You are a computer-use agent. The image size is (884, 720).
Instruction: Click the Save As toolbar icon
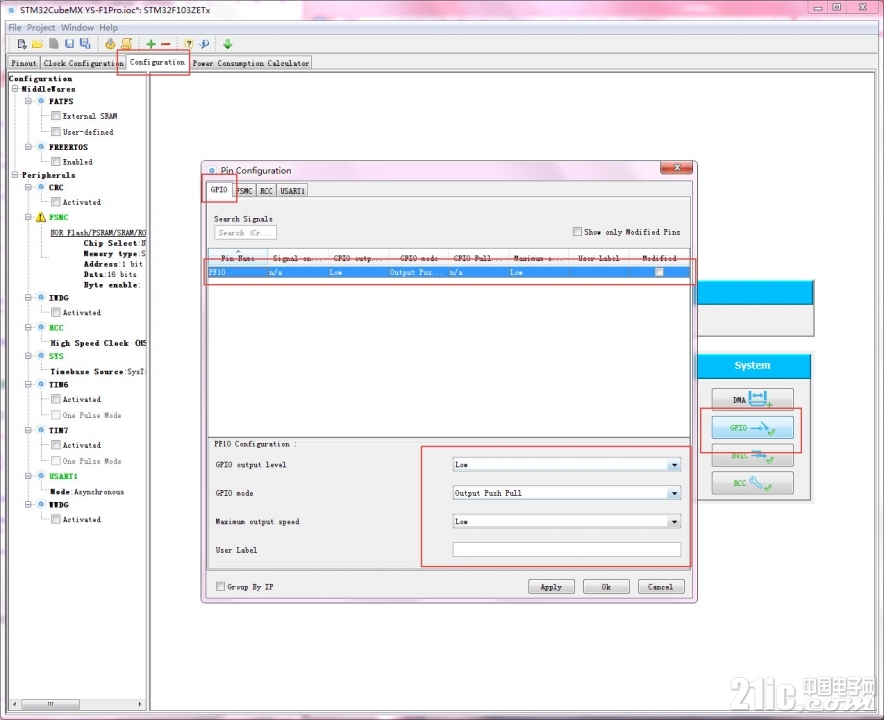(85, 44)
